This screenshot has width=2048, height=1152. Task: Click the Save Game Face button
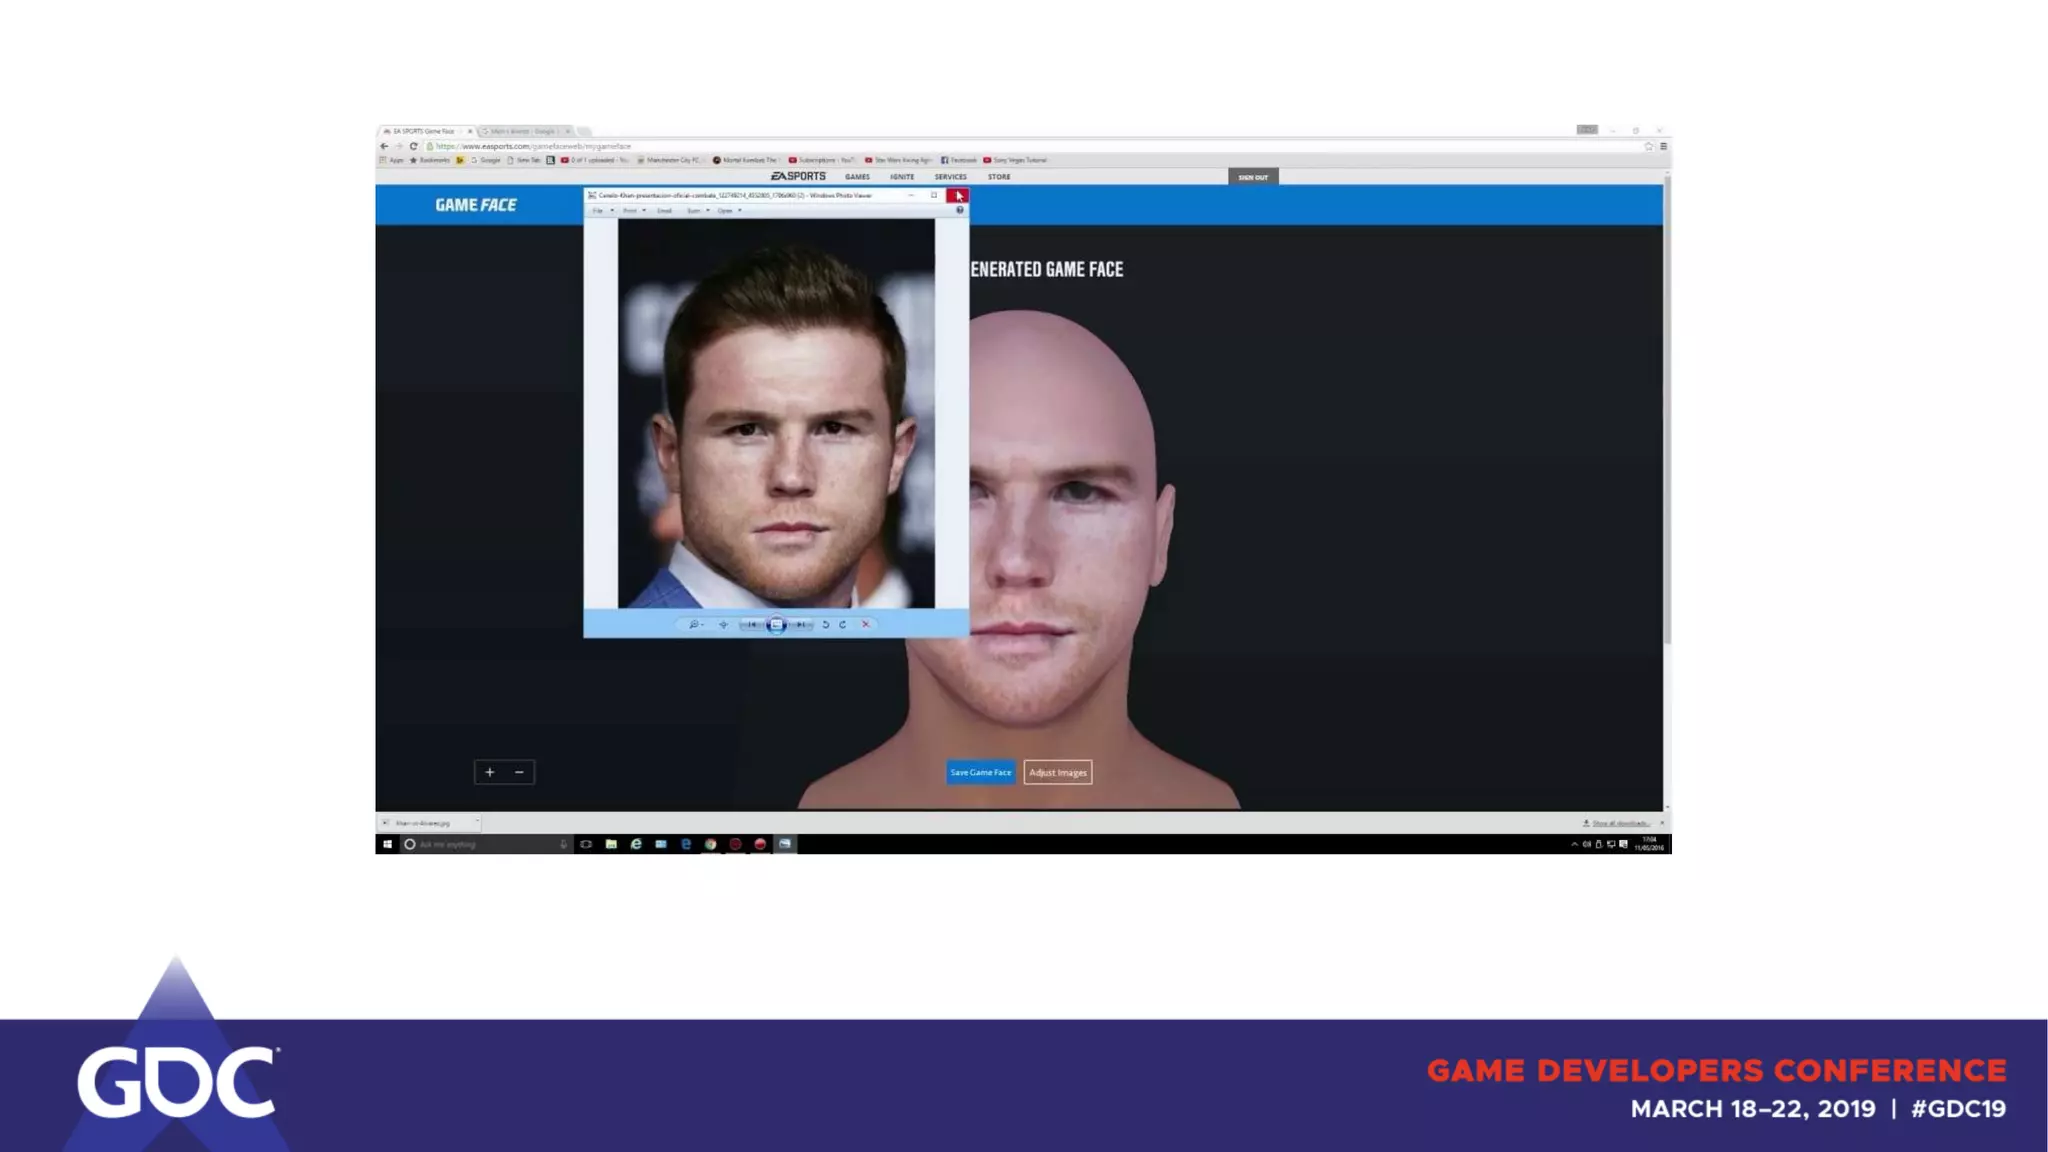[x=980, y=772]
